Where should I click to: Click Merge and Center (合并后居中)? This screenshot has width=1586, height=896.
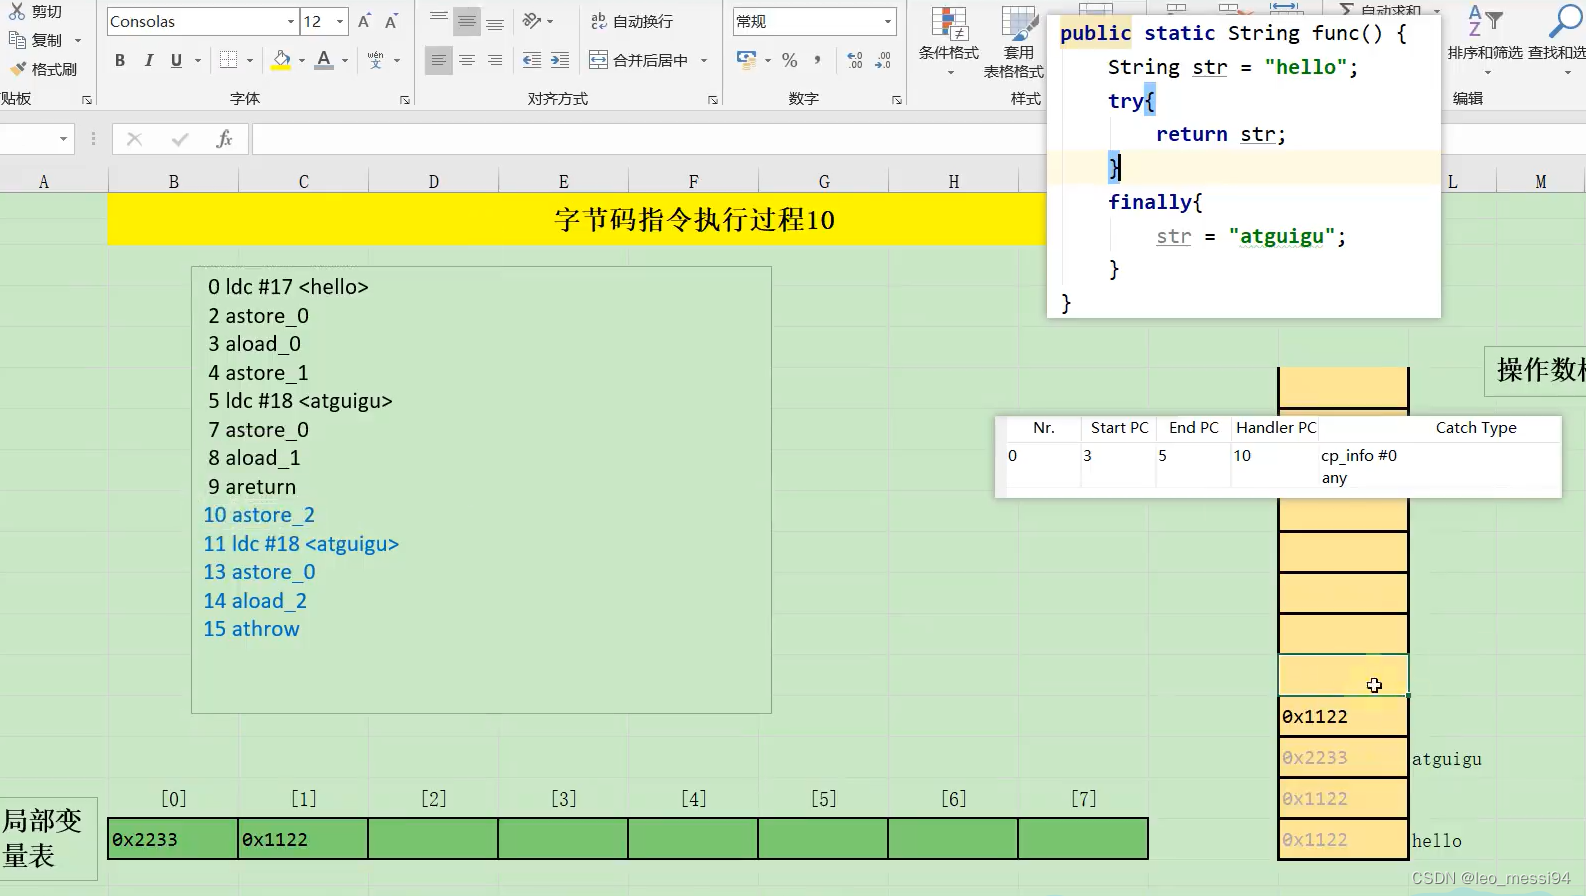639,60
